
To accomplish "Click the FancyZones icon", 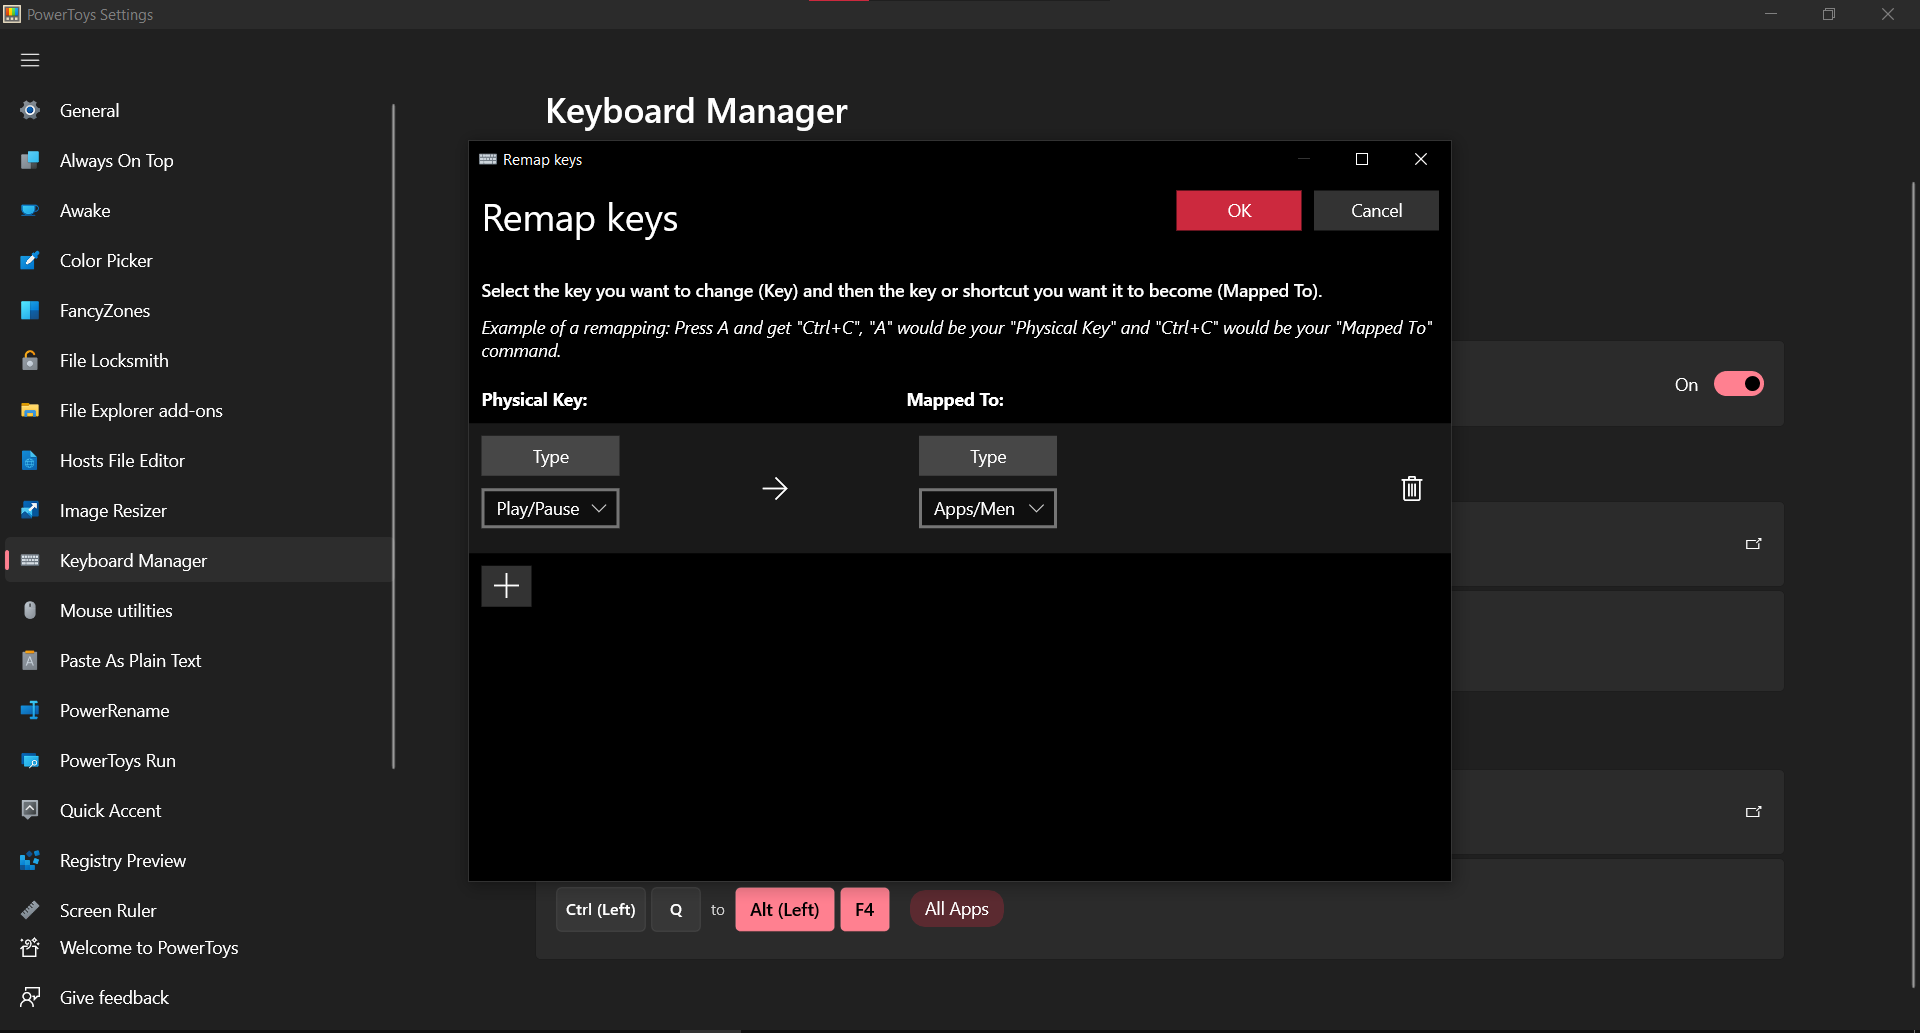I will point(30,310).
